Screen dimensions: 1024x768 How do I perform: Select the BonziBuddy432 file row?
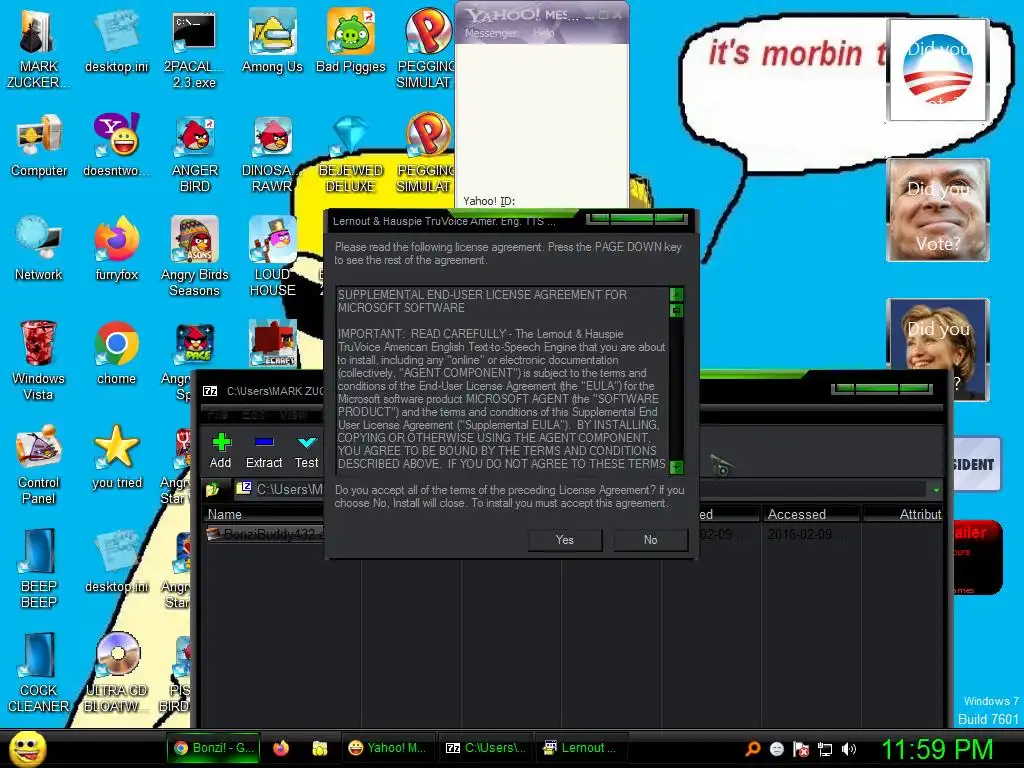[264, 534]
